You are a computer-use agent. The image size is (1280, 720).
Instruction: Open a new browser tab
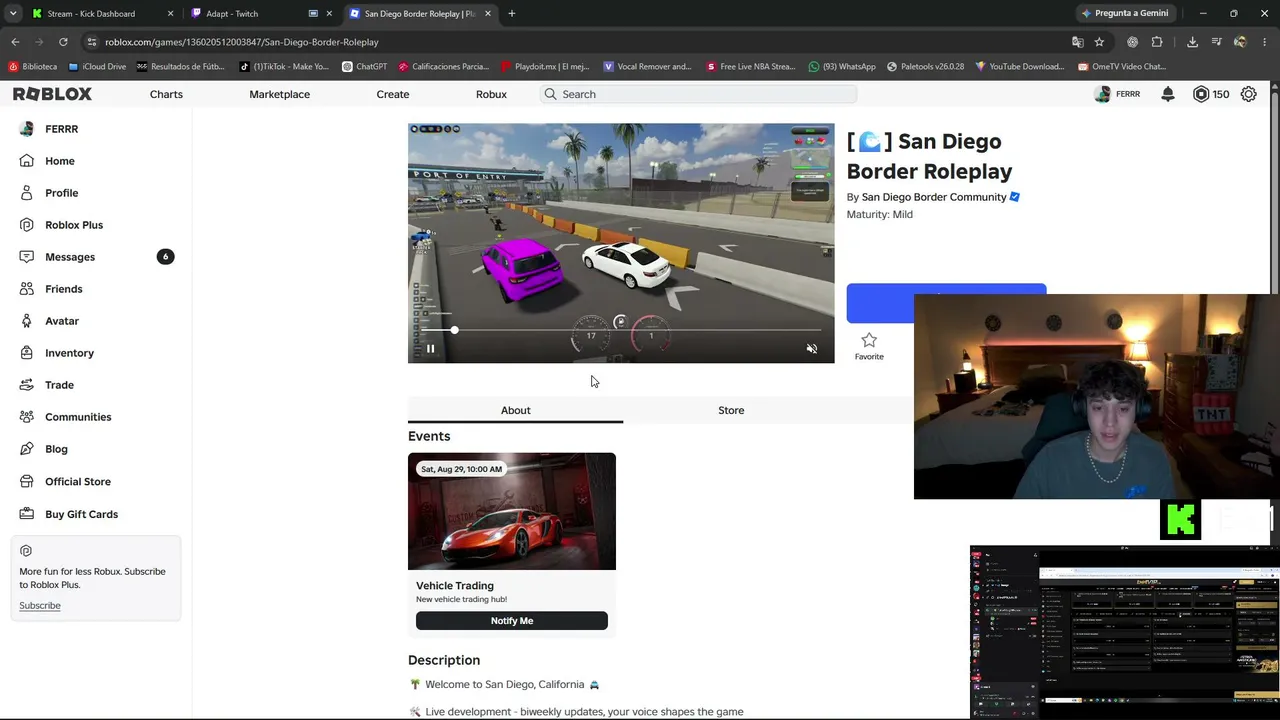511,14
